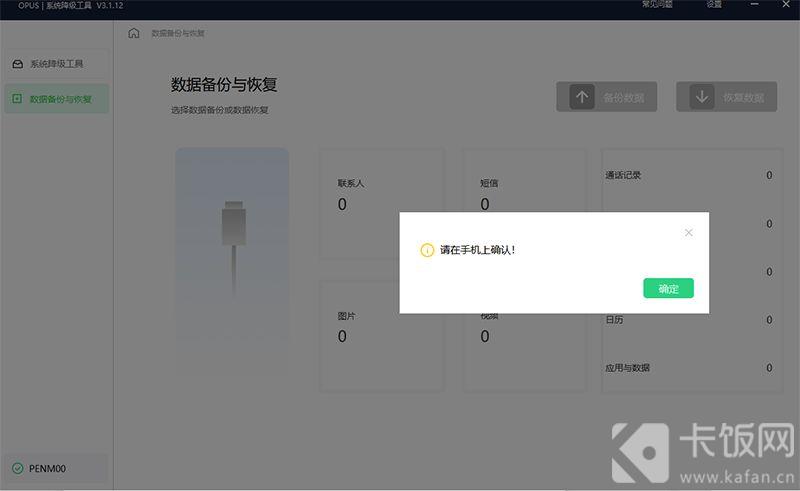This screenshot has height=491, width=800.
Task: Click the 数据备份与恢复 sidebar icon
Action: [x=17, y=99]
